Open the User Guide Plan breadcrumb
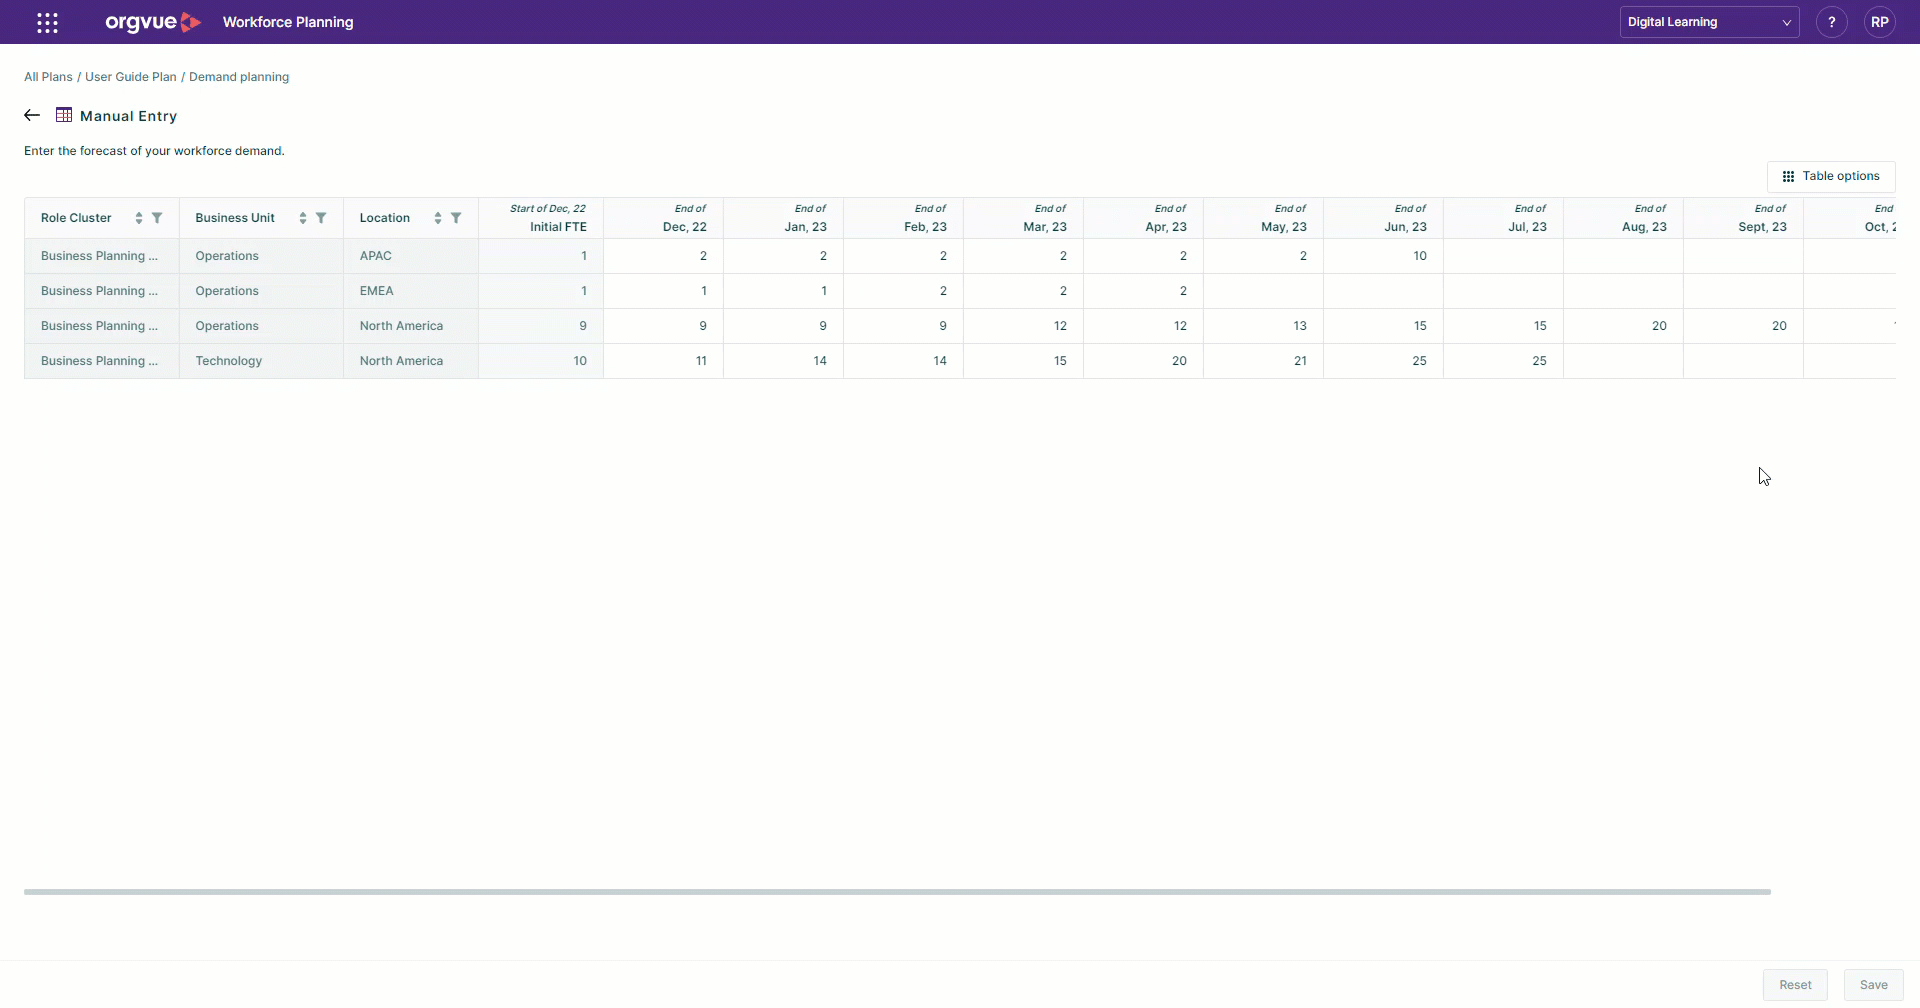Screen dimensions: 1920x1008 tap(129, 76)
